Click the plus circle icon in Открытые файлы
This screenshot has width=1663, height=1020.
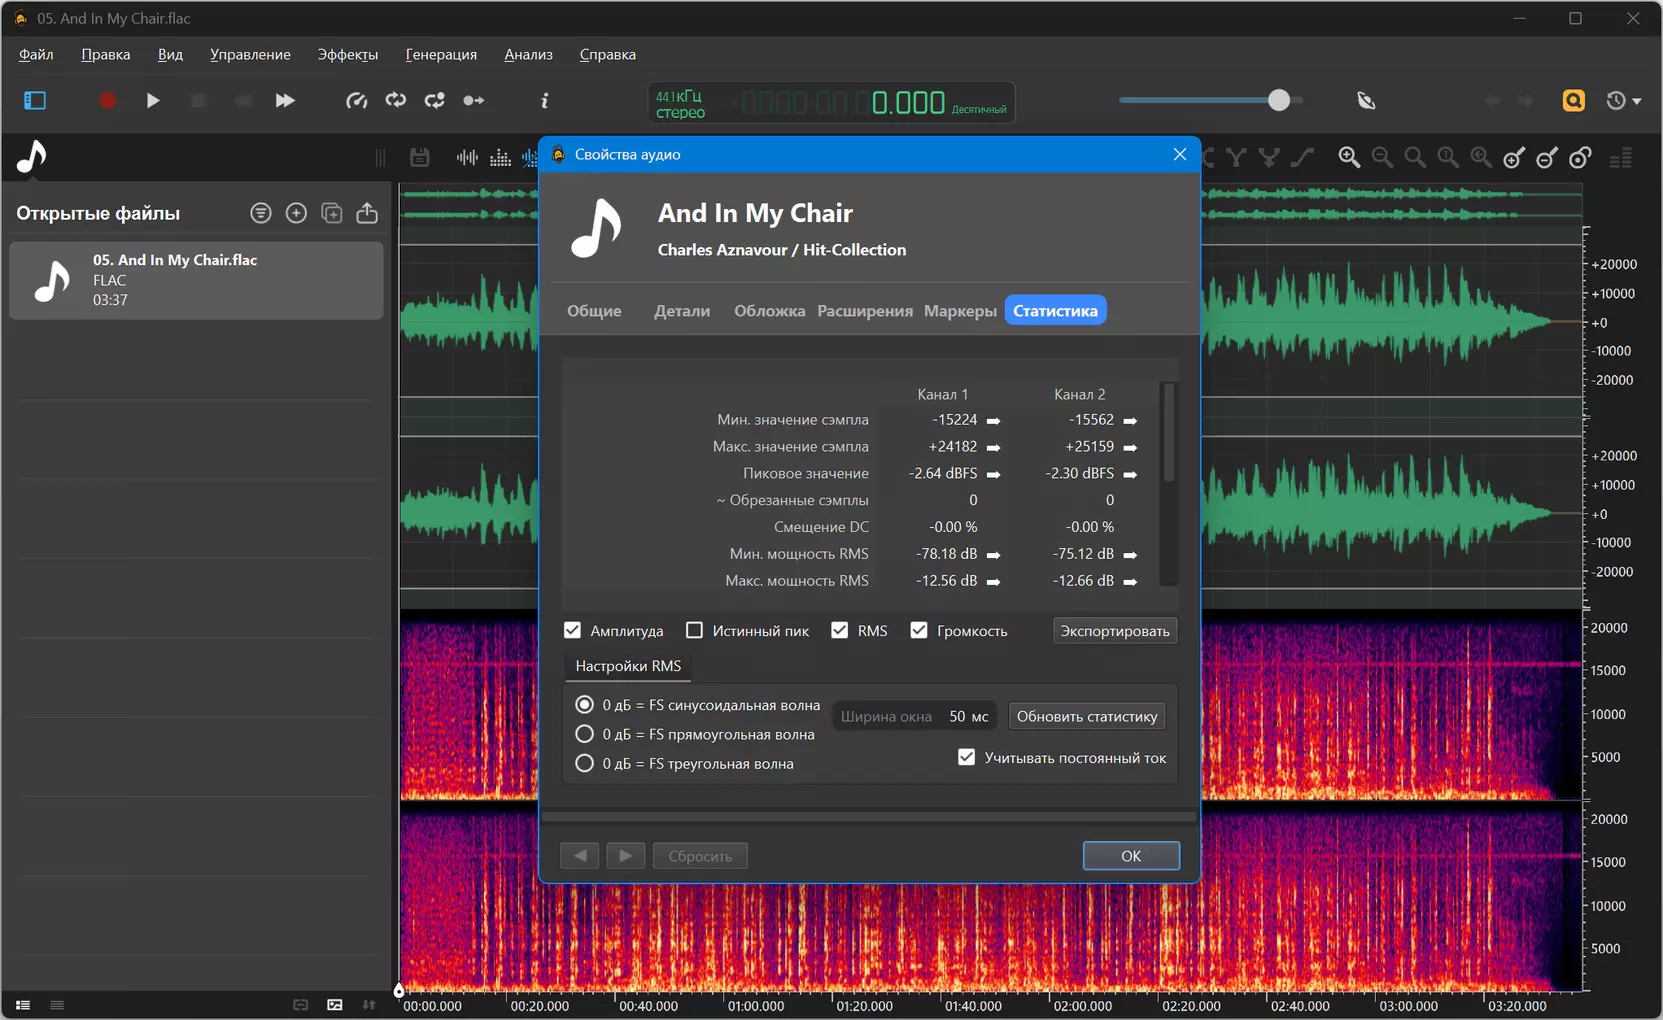coord(296,213)
